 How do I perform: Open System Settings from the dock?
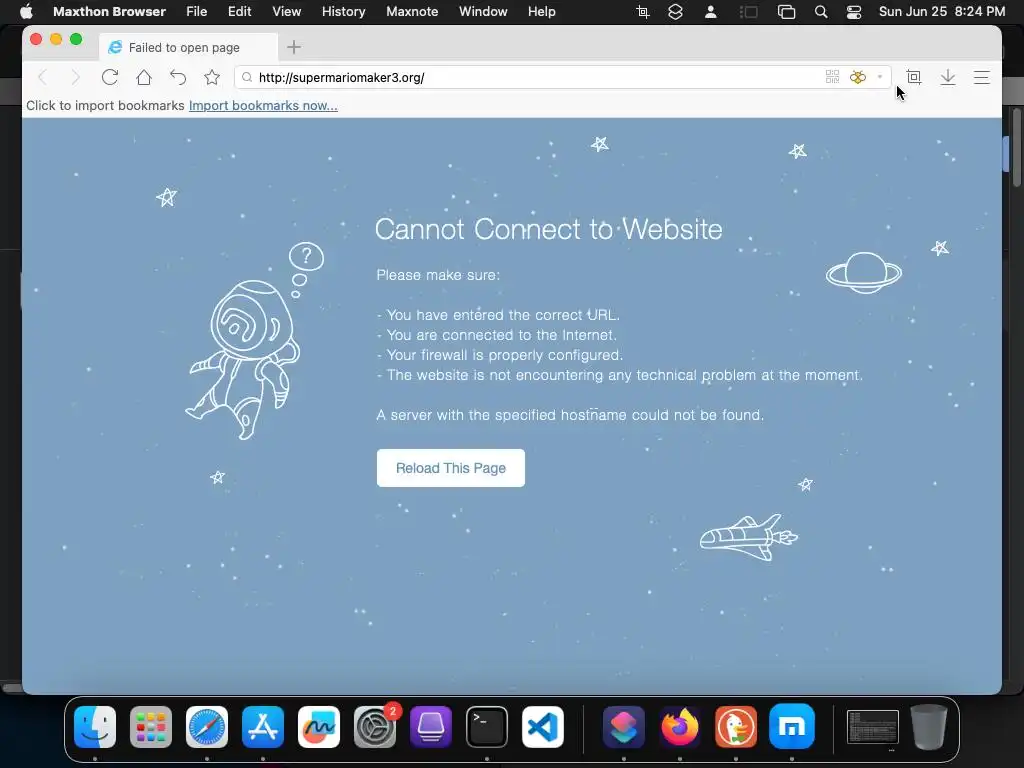click(x=375, y=727)
